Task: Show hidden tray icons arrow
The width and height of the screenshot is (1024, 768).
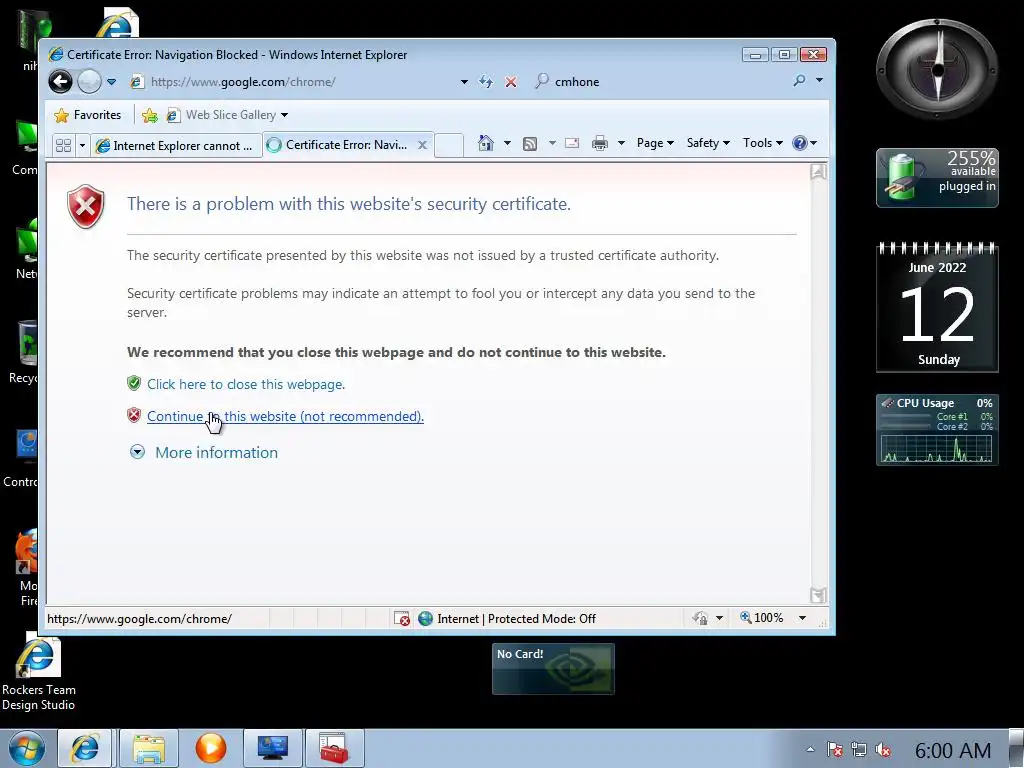Action: click(810, 750)
